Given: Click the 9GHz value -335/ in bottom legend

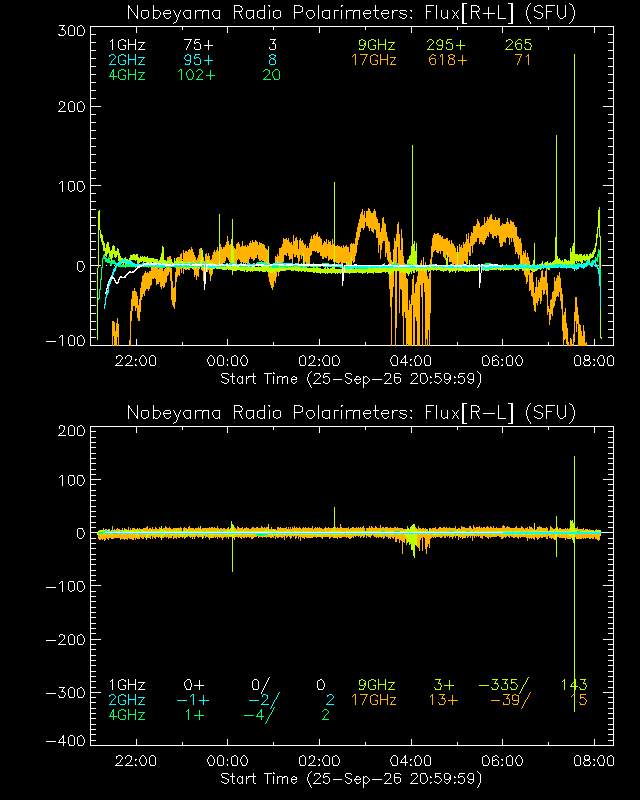Looking at the screenshot, I should [504, 685].
